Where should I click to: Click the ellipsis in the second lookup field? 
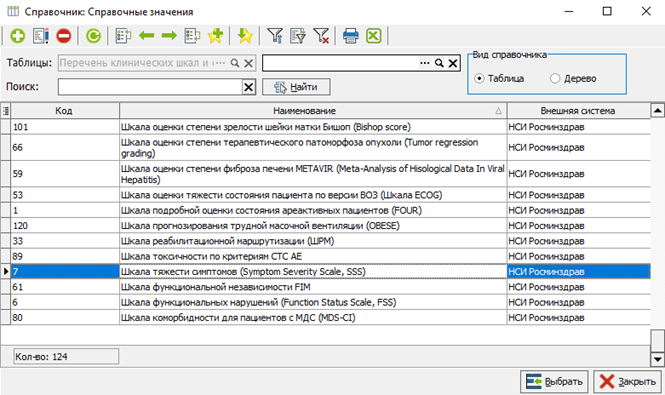(425, 63)
